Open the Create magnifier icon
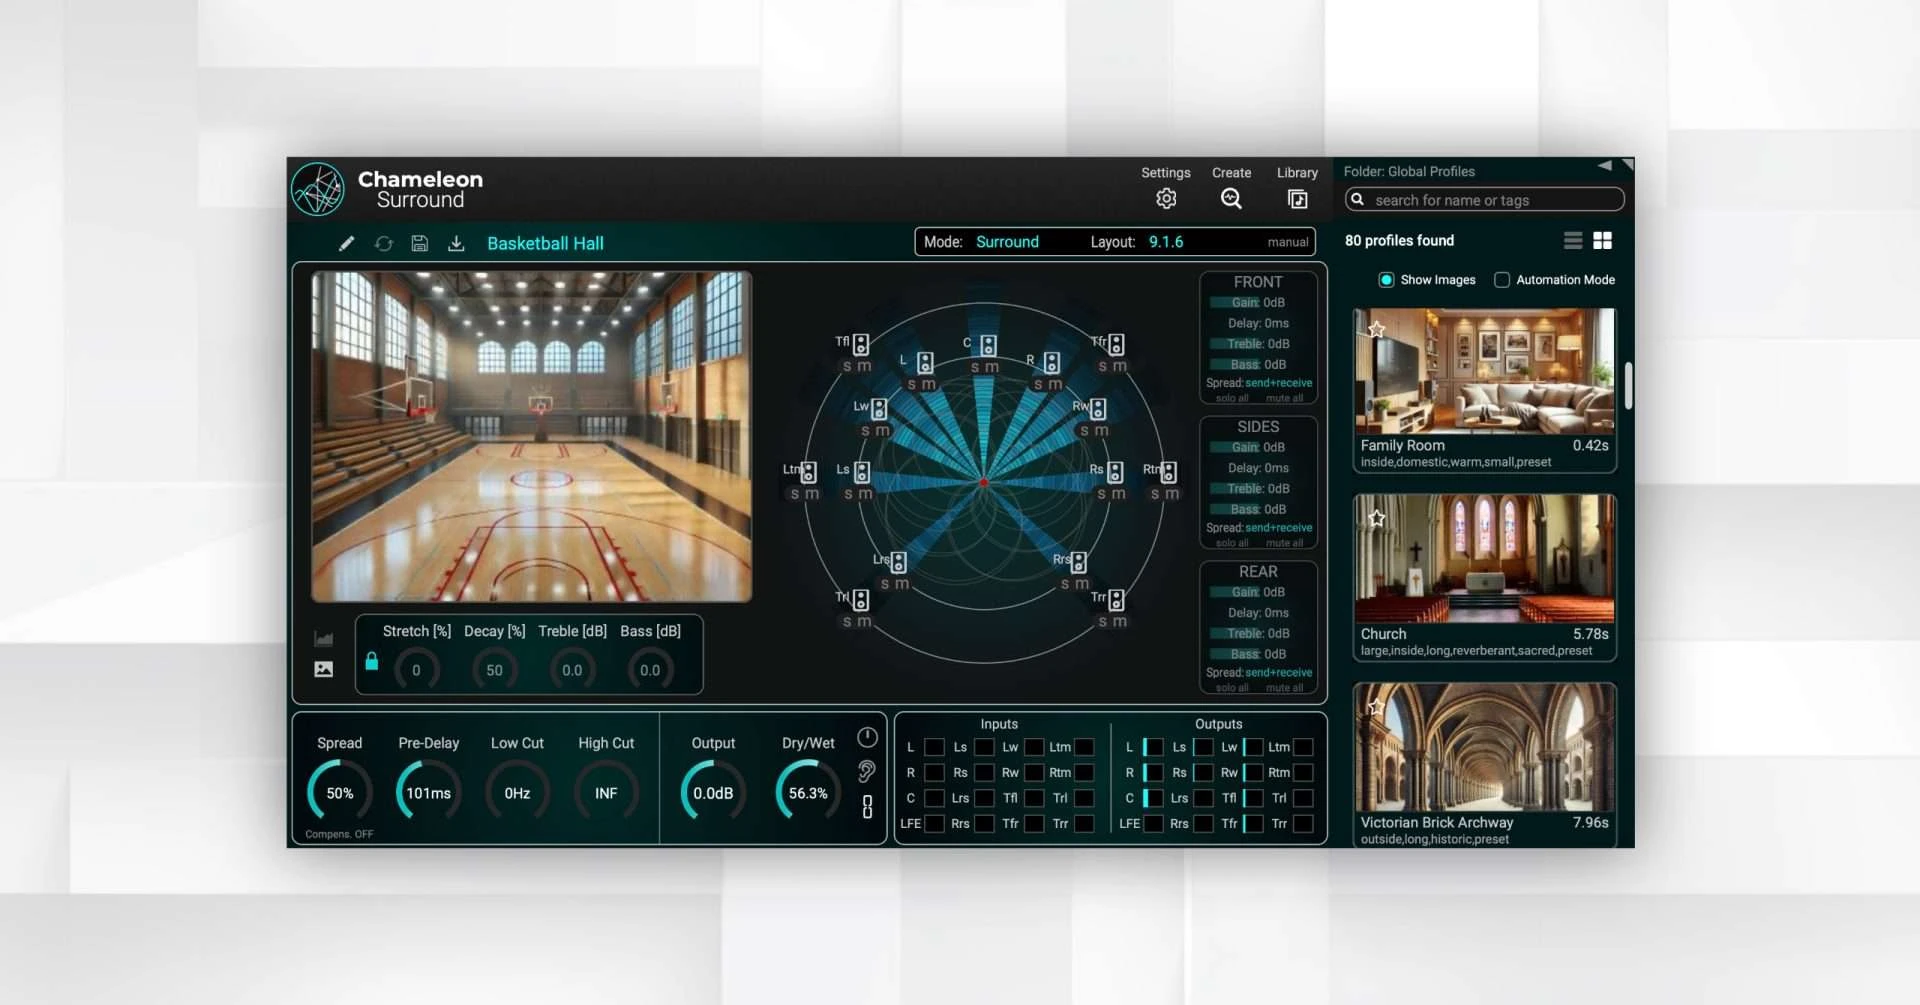1920x1005 pixels. (1231, 199)
